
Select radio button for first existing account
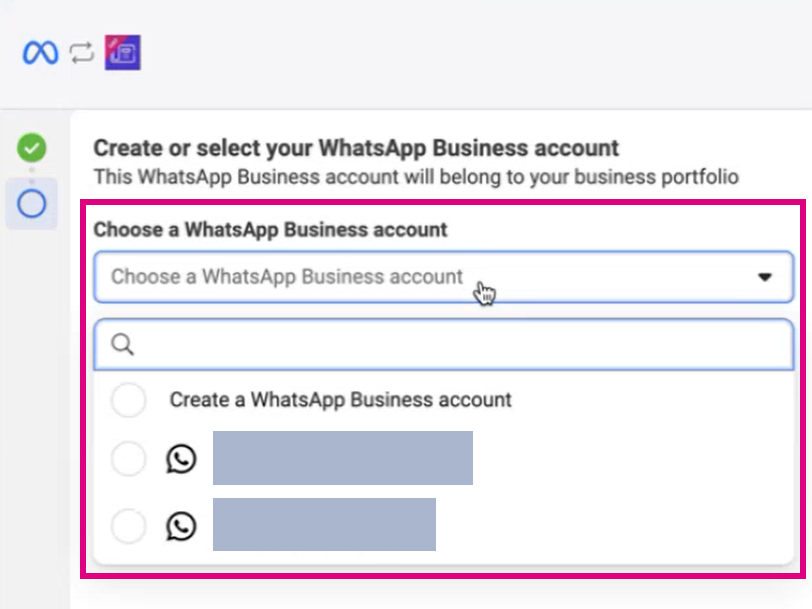(129, 460)
